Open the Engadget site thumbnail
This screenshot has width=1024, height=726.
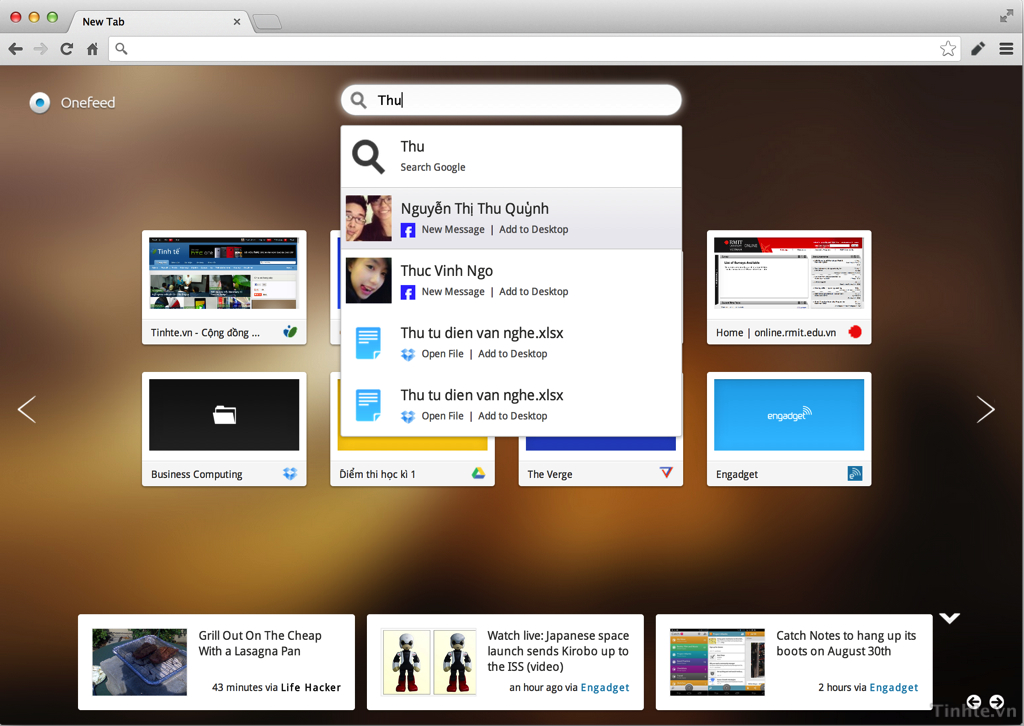(x=789, y=415)
